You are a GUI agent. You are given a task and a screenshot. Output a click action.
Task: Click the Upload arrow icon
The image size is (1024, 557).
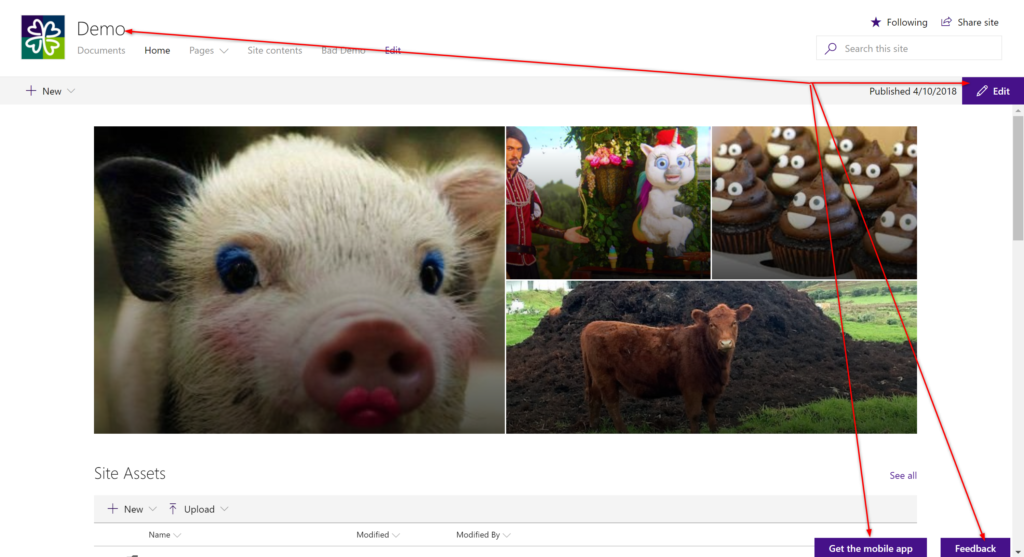pos(172,509)
